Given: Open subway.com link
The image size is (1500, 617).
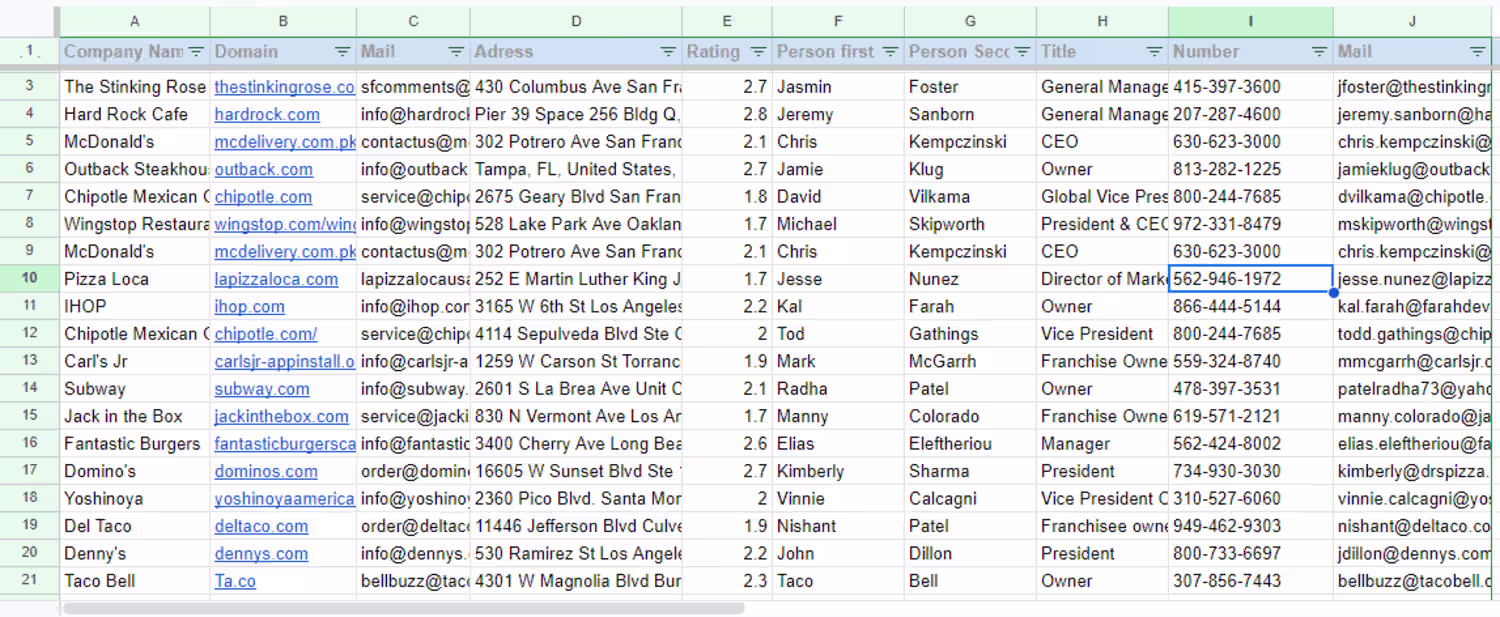Looking at the screenshot, I should 262,389.
